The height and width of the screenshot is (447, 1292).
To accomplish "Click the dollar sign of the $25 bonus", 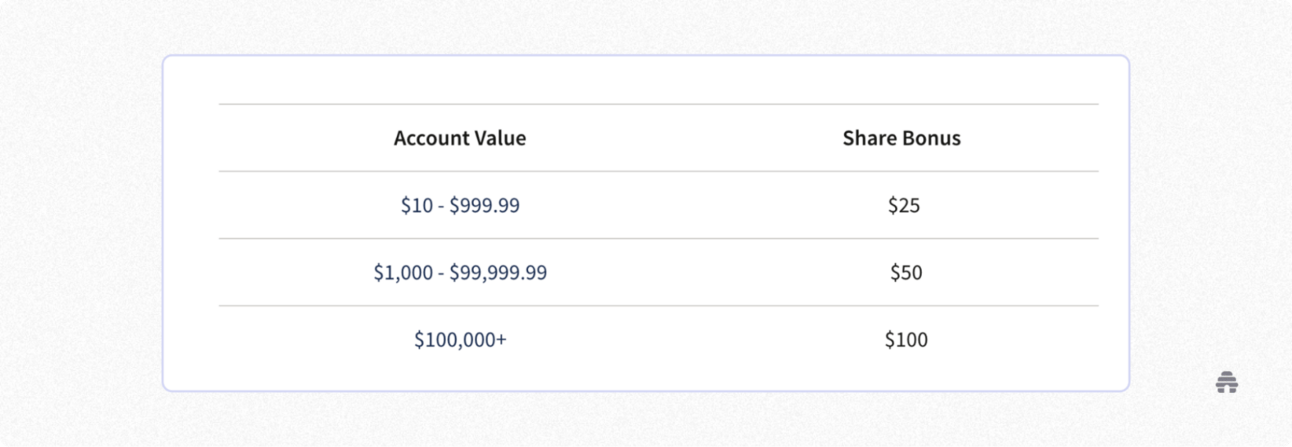I will point(893,205).
